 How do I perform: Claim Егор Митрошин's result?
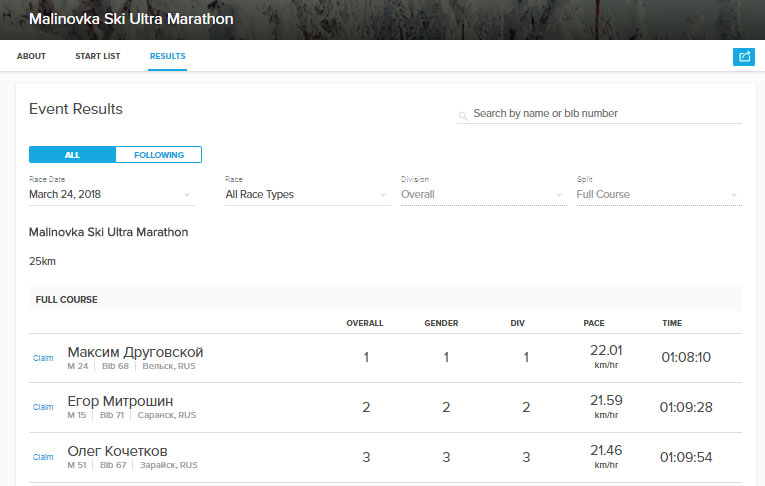[43, 407]
